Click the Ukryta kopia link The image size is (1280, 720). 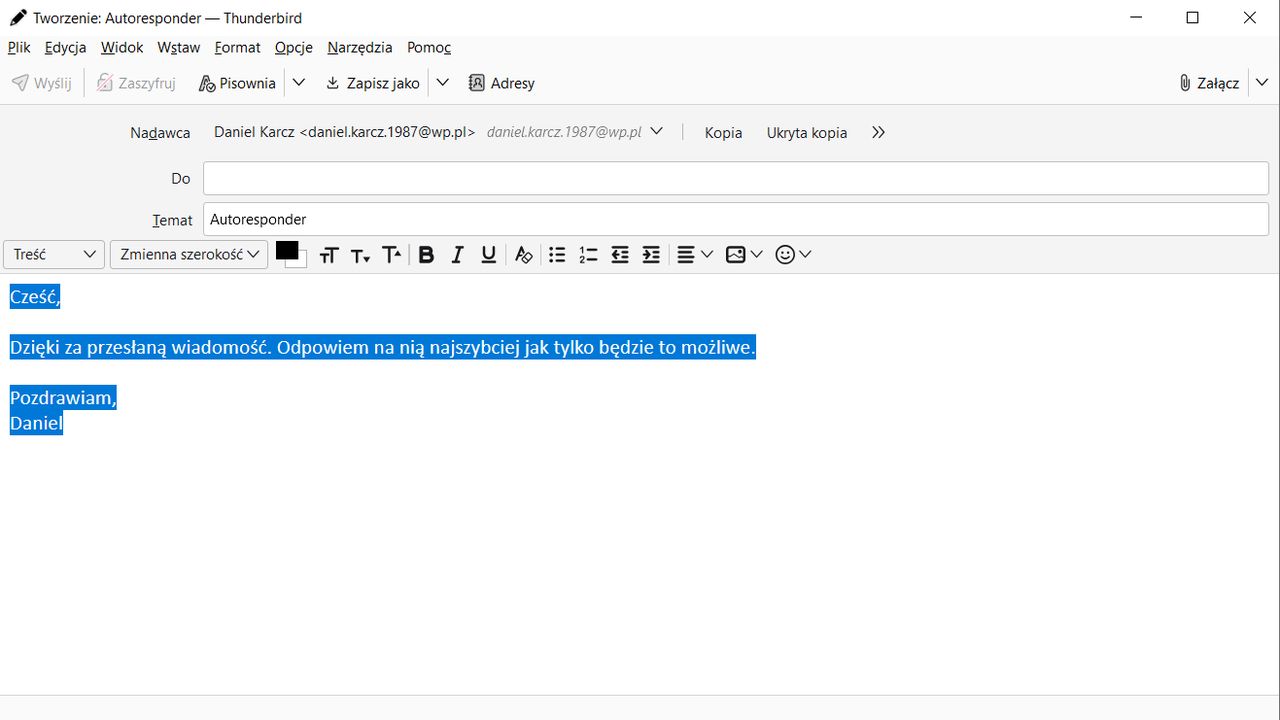807,132
